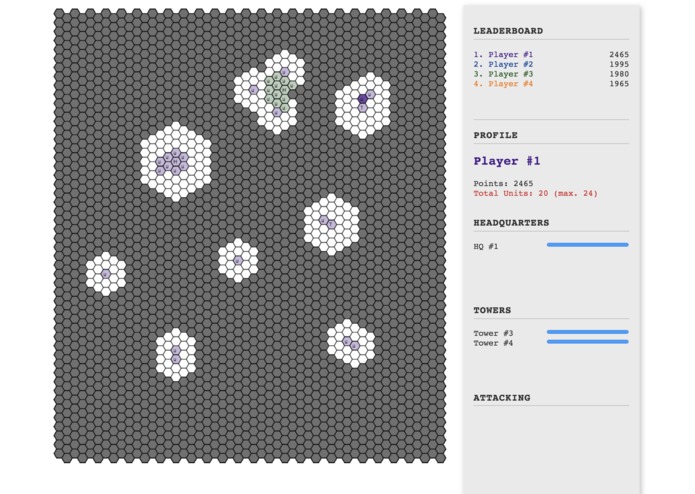
Task: Select the lone unit in the central small cluster
Action: 238,261
